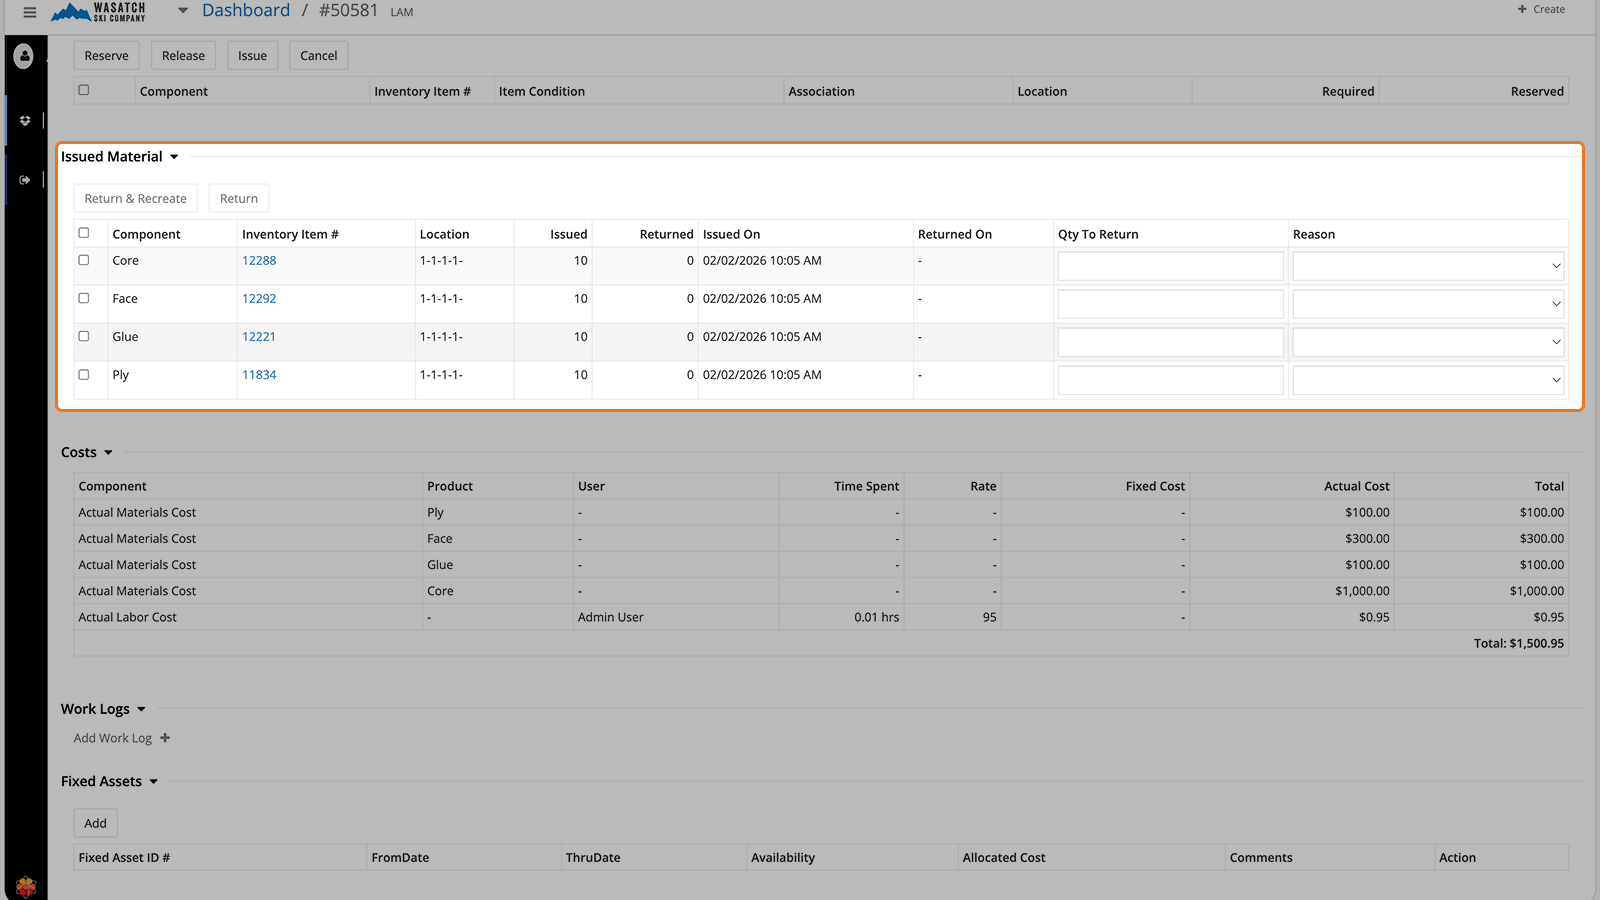
Task: Go to Dashboard in the breadcrumb
Action: point(246,11)
